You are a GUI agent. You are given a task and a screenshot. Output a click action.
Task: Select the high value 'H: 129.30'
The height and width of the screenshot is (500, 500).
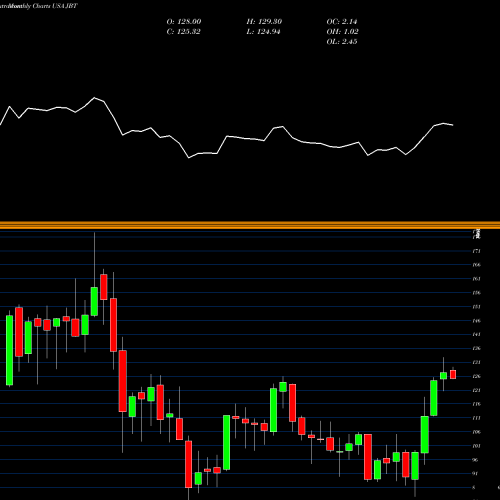pos(264,22)
